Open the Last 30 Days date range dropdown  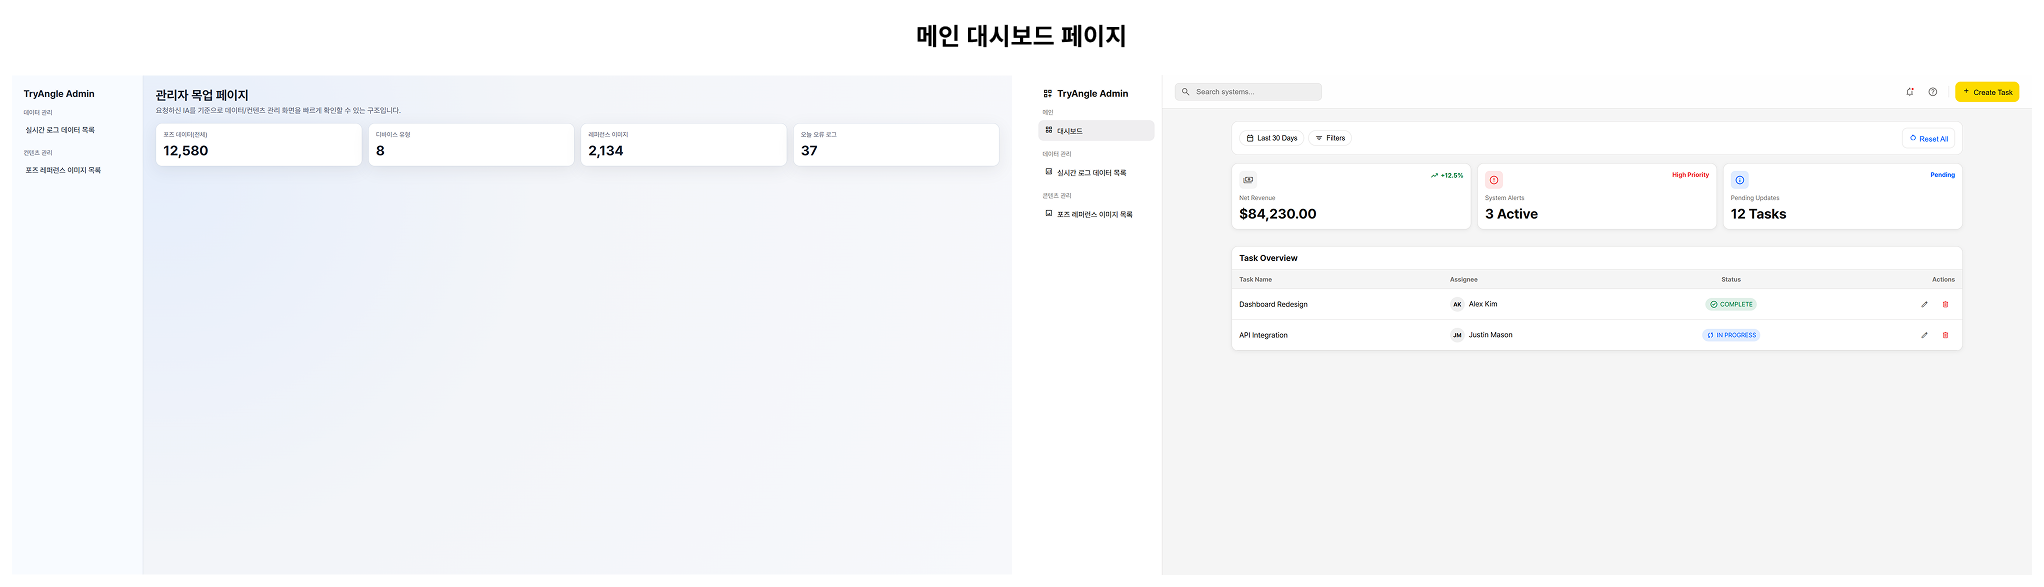(1272, 138)
